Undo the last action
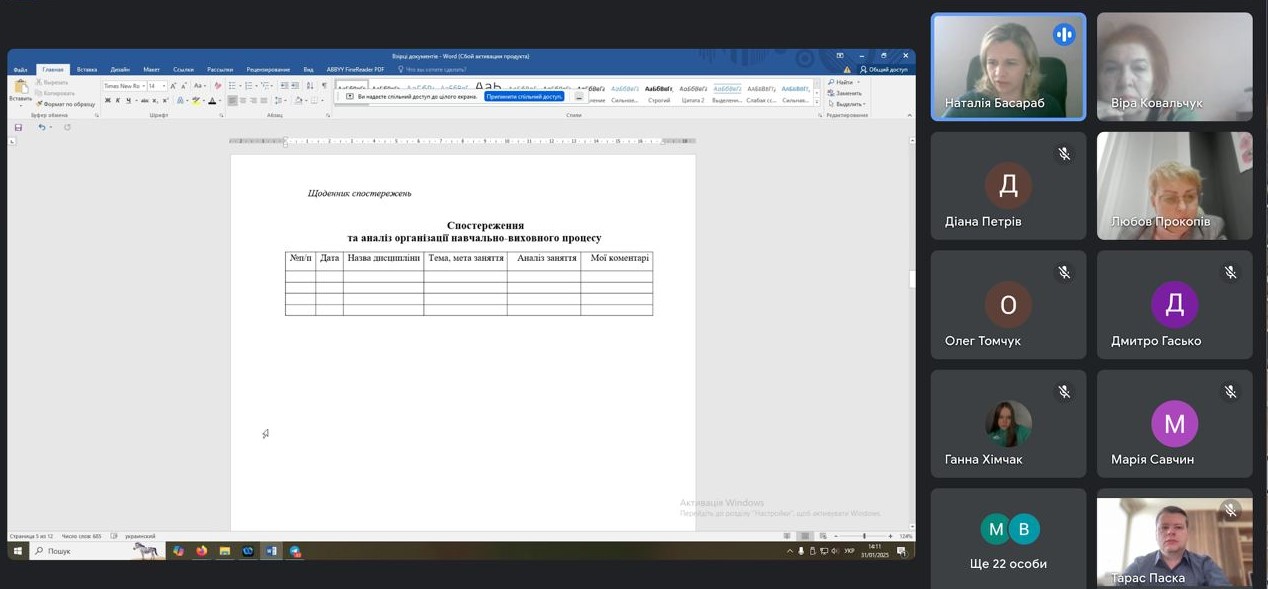Screen dimensions: 1268x589 pyautogui.click(x=42, y=127)
